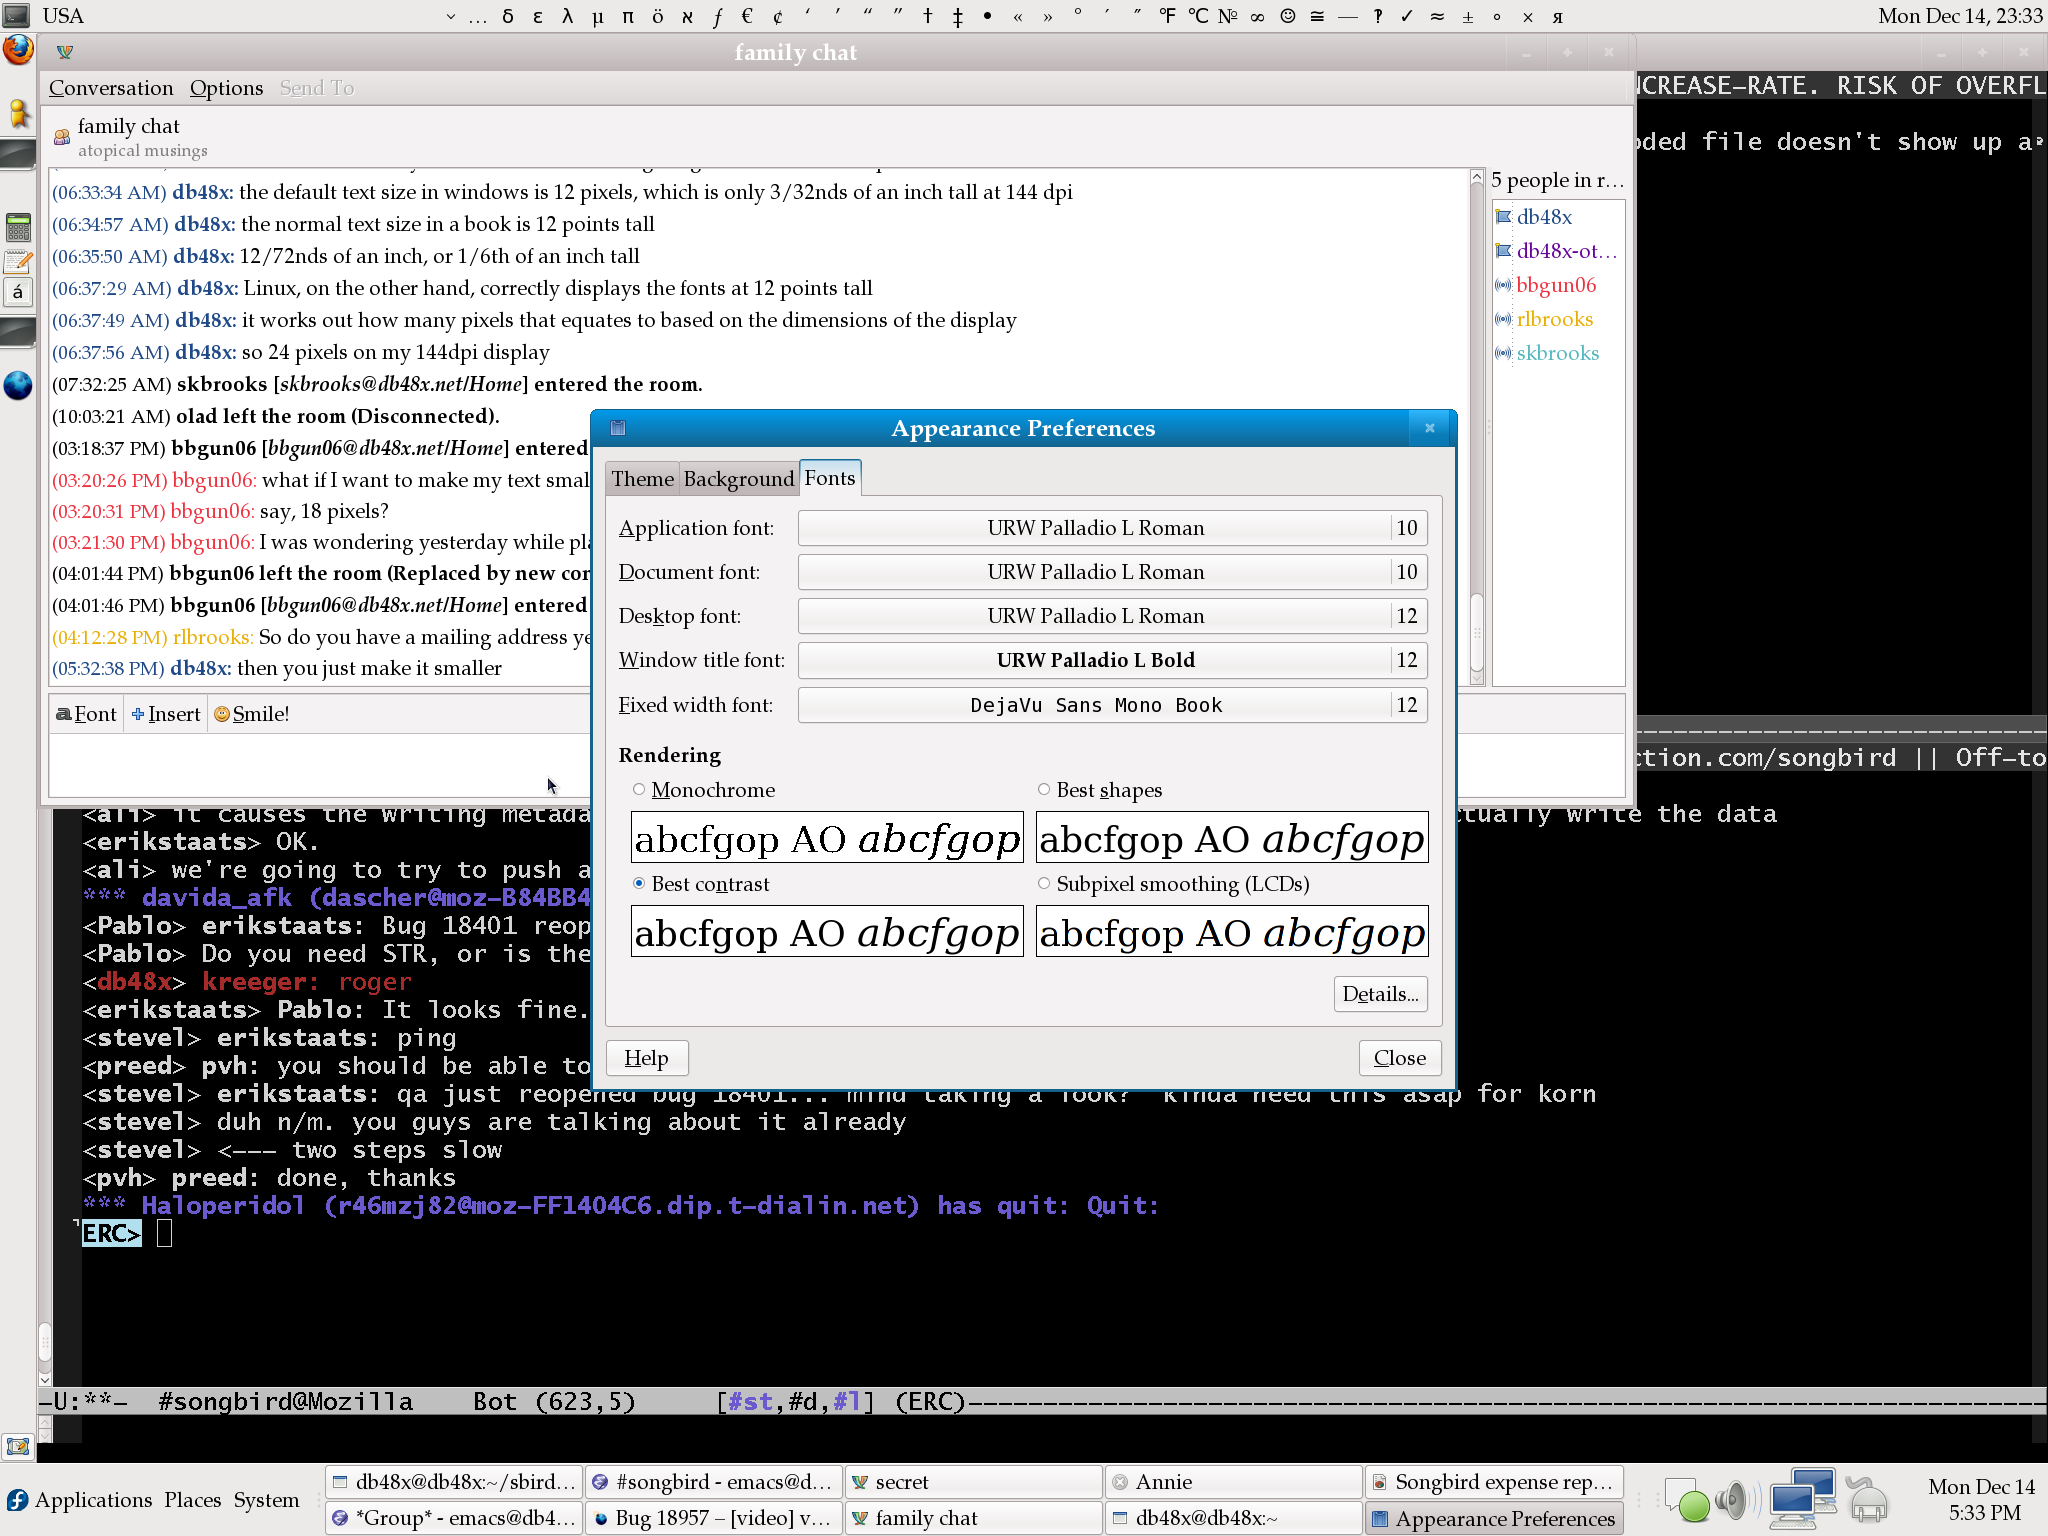Image resolution: width=2048 pixels, height=1536 pixels.
Task: Select Subpixel smoothing (LCDs) rendering
Action: 1174,884
